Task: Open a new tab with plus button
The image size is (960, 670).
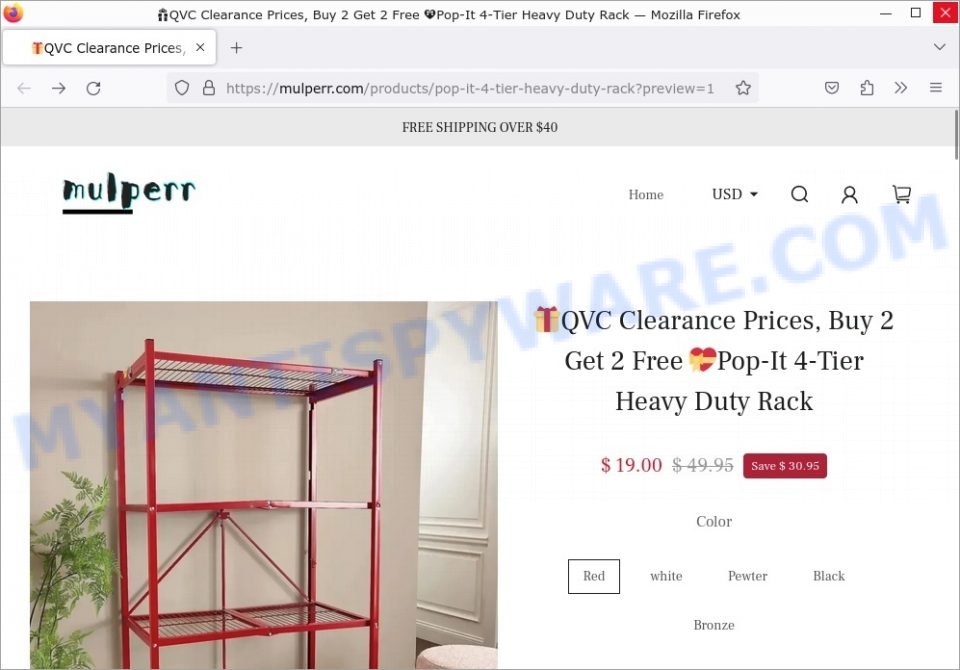Action: click(236, 48)
